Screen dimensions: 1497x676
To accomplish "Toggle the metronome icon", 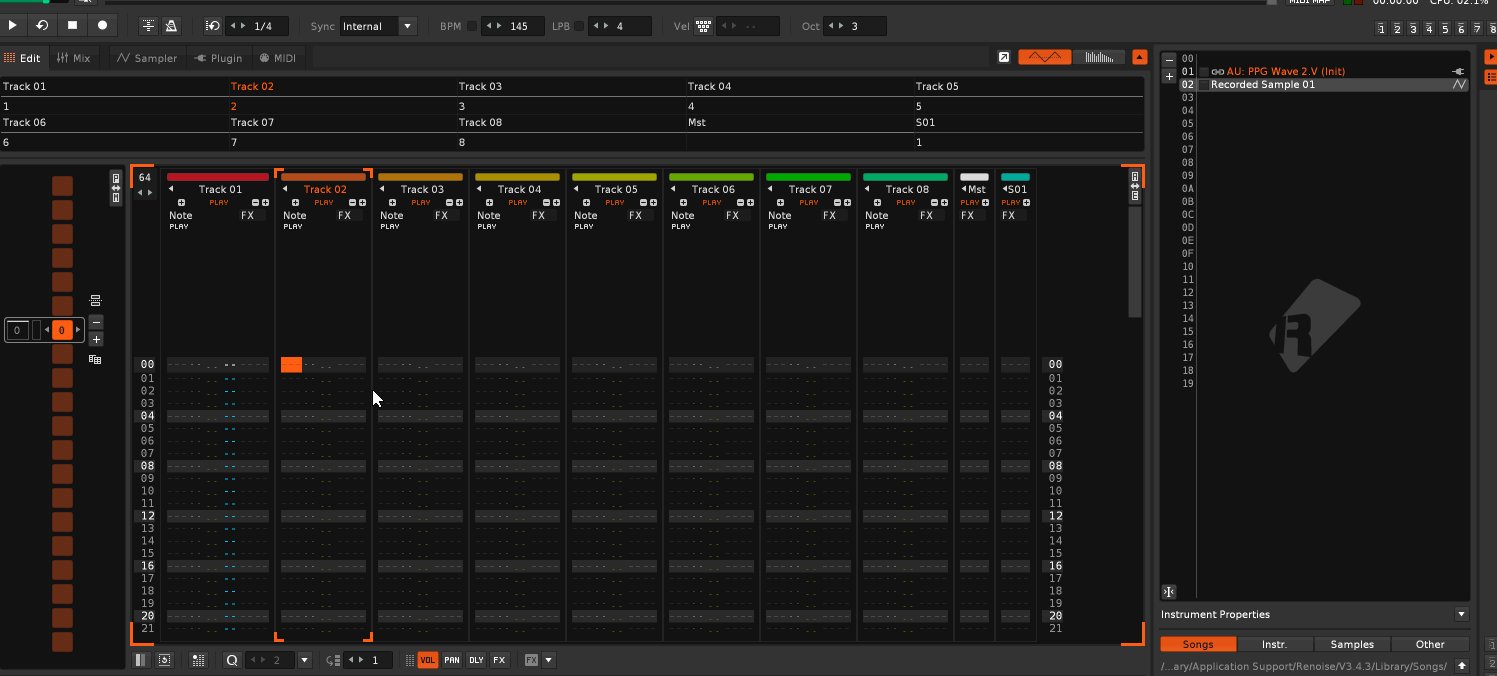I will point(171,26).
